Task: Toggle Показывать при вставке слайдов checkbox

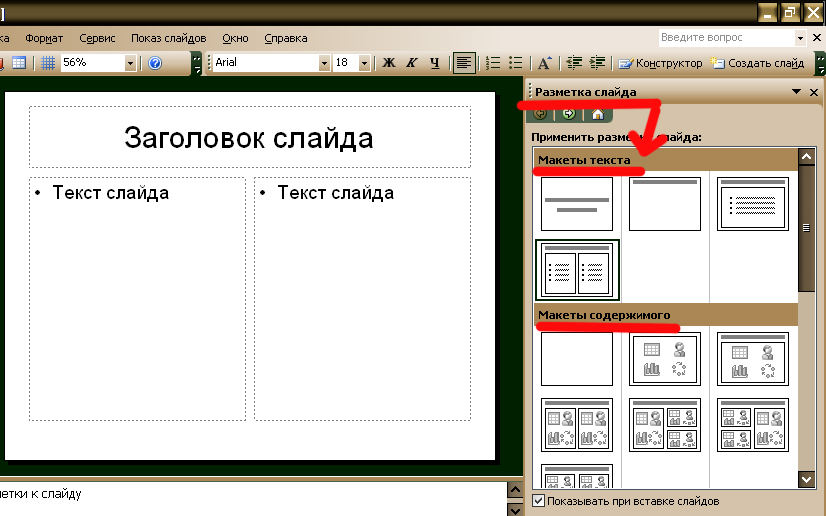Action: [x=538, y=501]
